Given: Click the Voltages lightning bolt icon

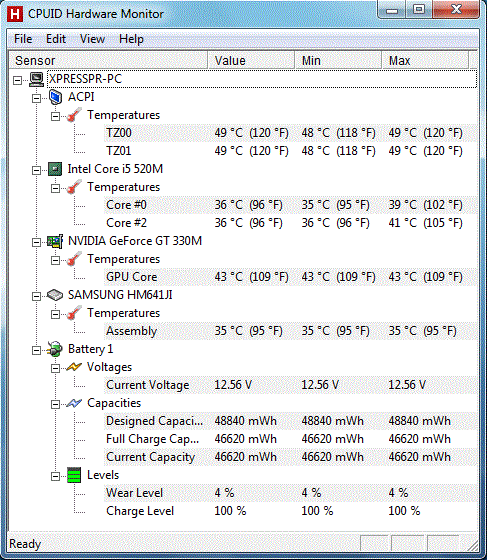Looking at the screenshot, I should click(74, 367).
